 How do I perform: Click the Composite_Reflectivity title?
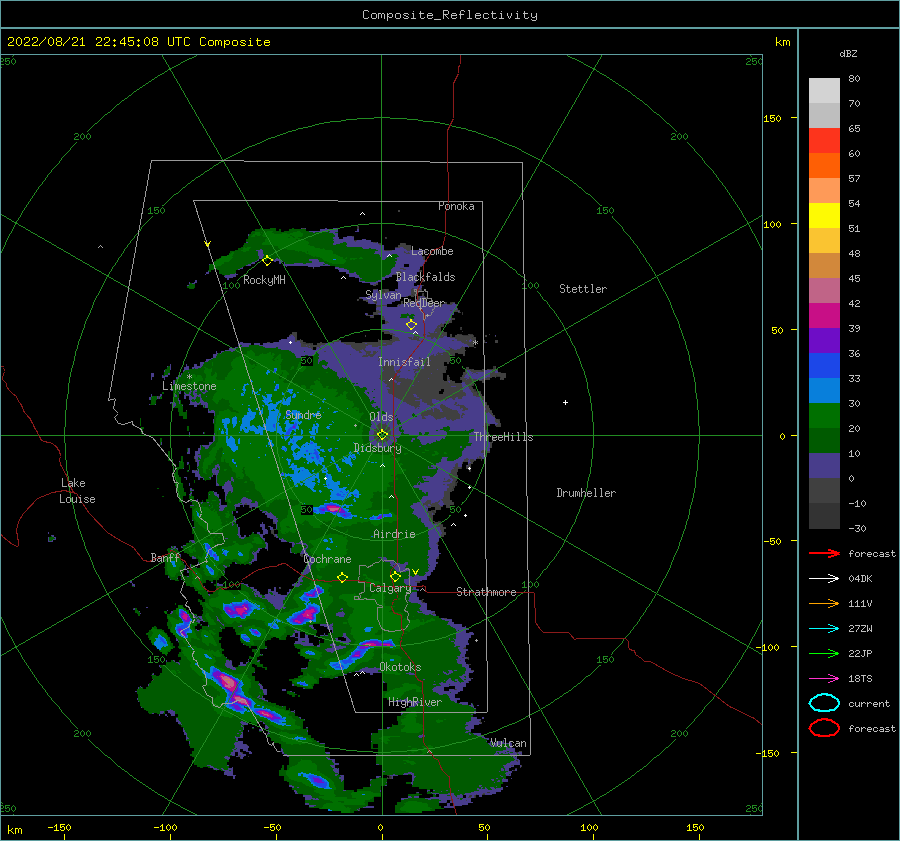click(450, 14)
